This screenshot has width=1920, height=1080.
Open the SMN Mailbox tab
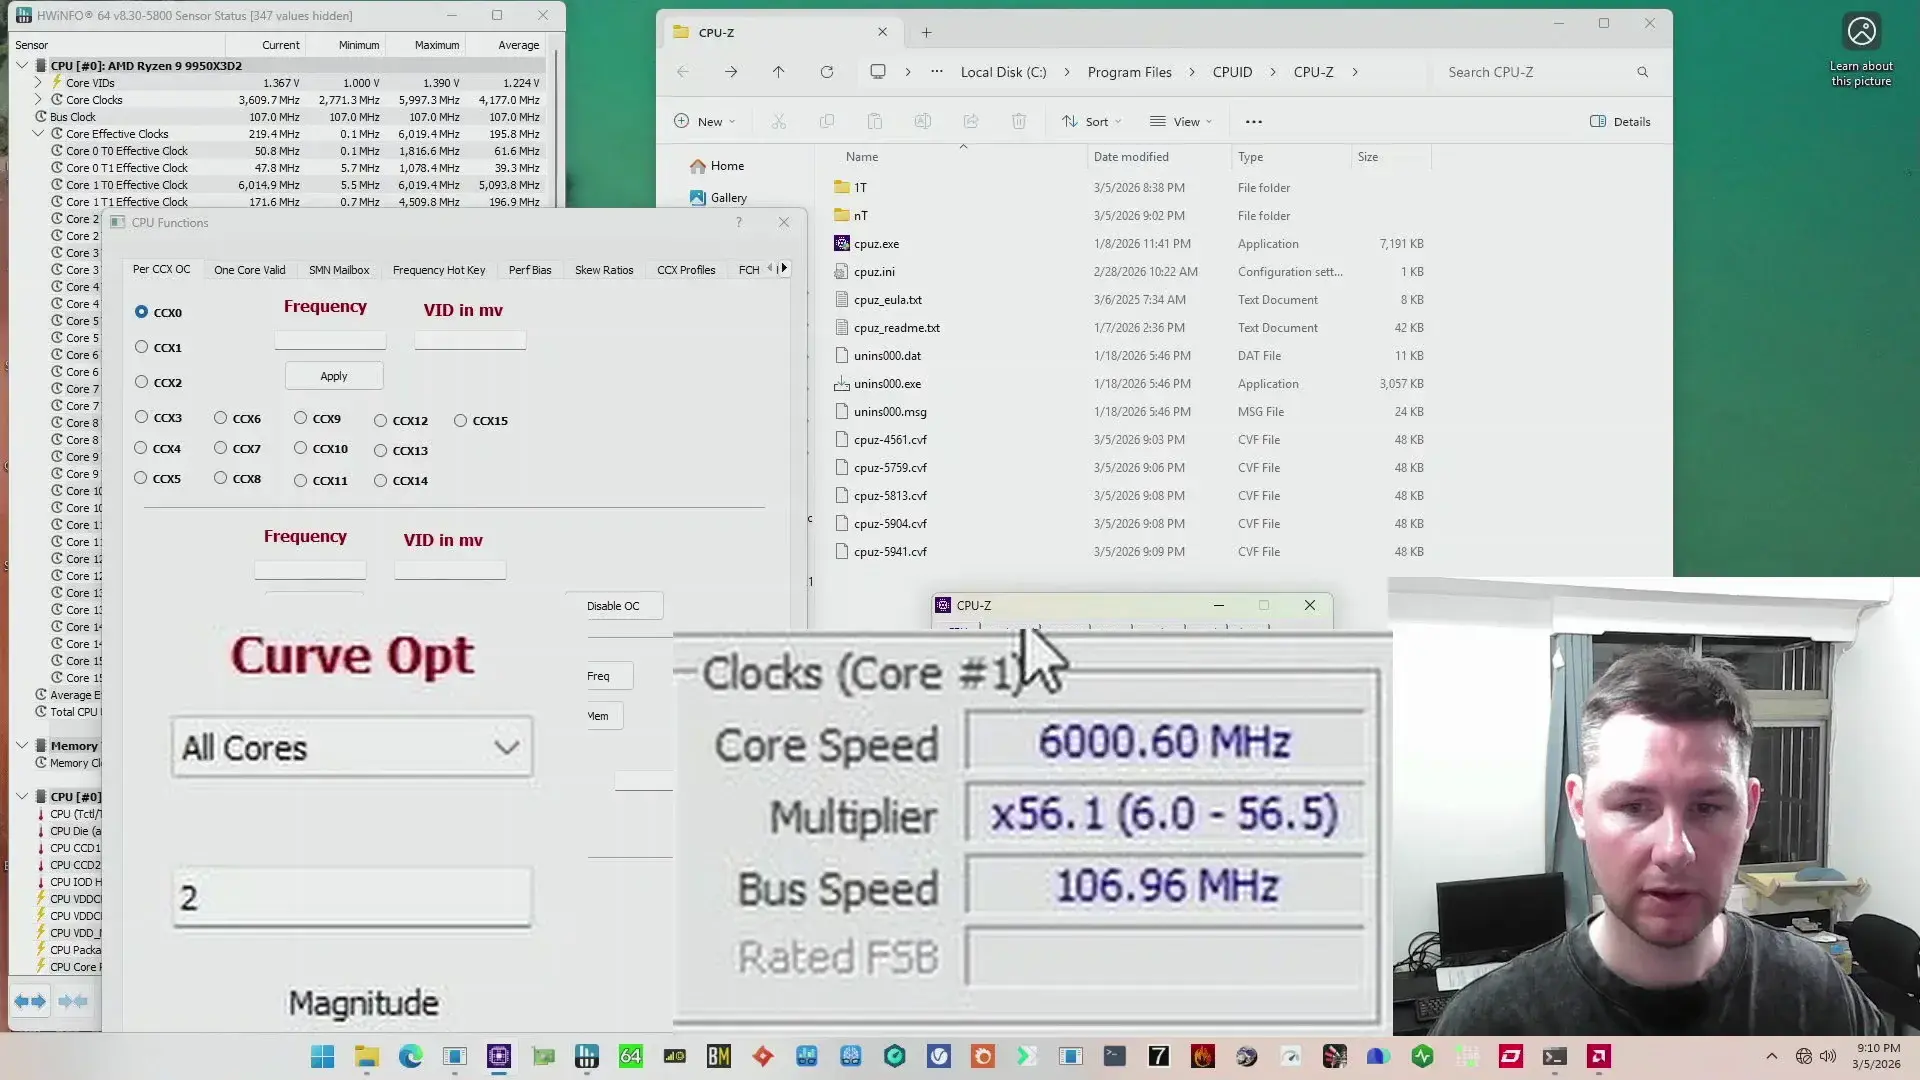point(339,270)
